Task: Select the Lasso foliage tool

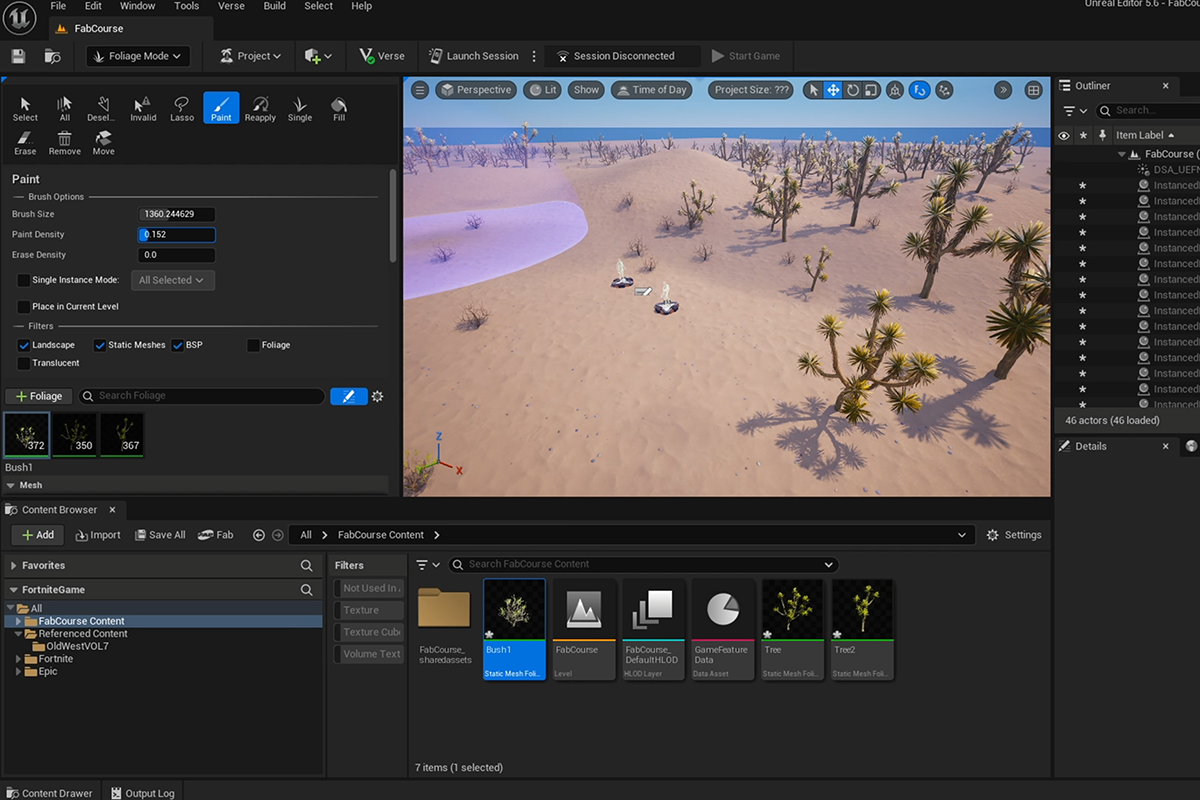Action: [x=181, y=108]
